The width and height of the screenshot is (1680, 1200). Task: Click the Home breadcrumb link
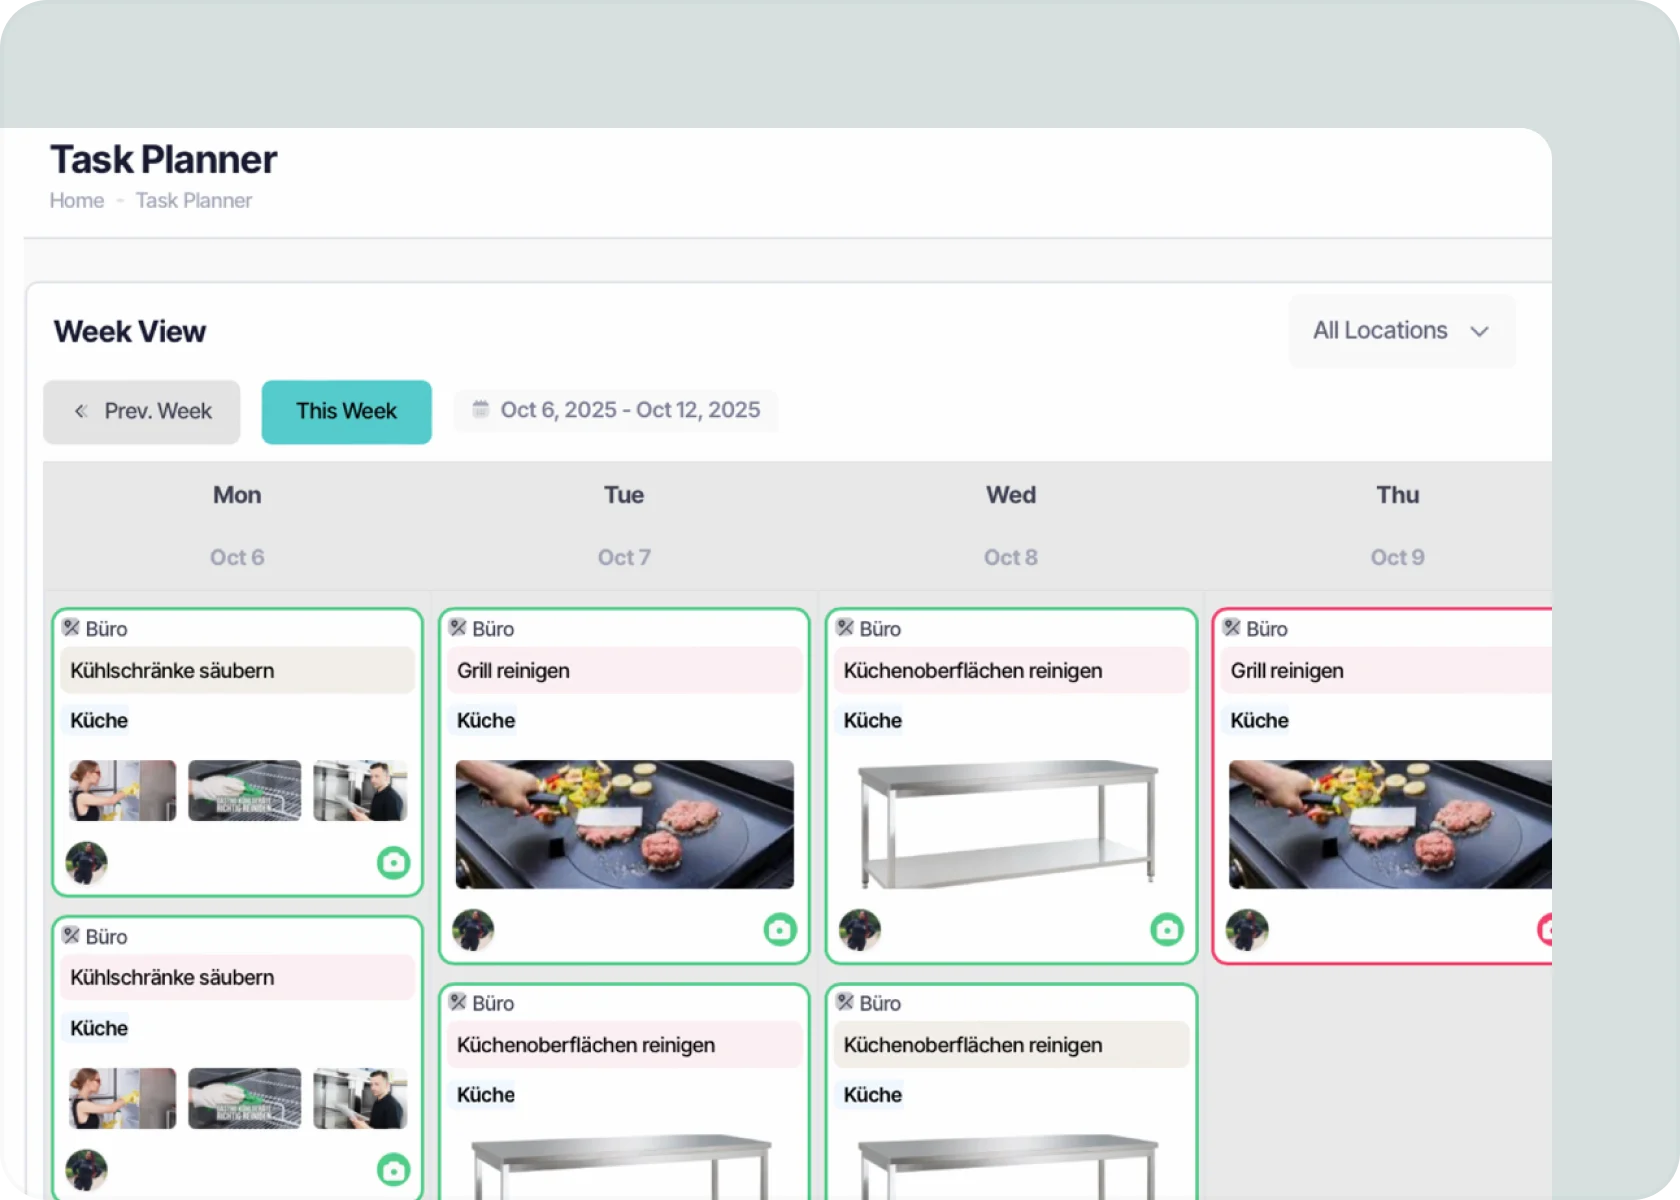[77, 200]
